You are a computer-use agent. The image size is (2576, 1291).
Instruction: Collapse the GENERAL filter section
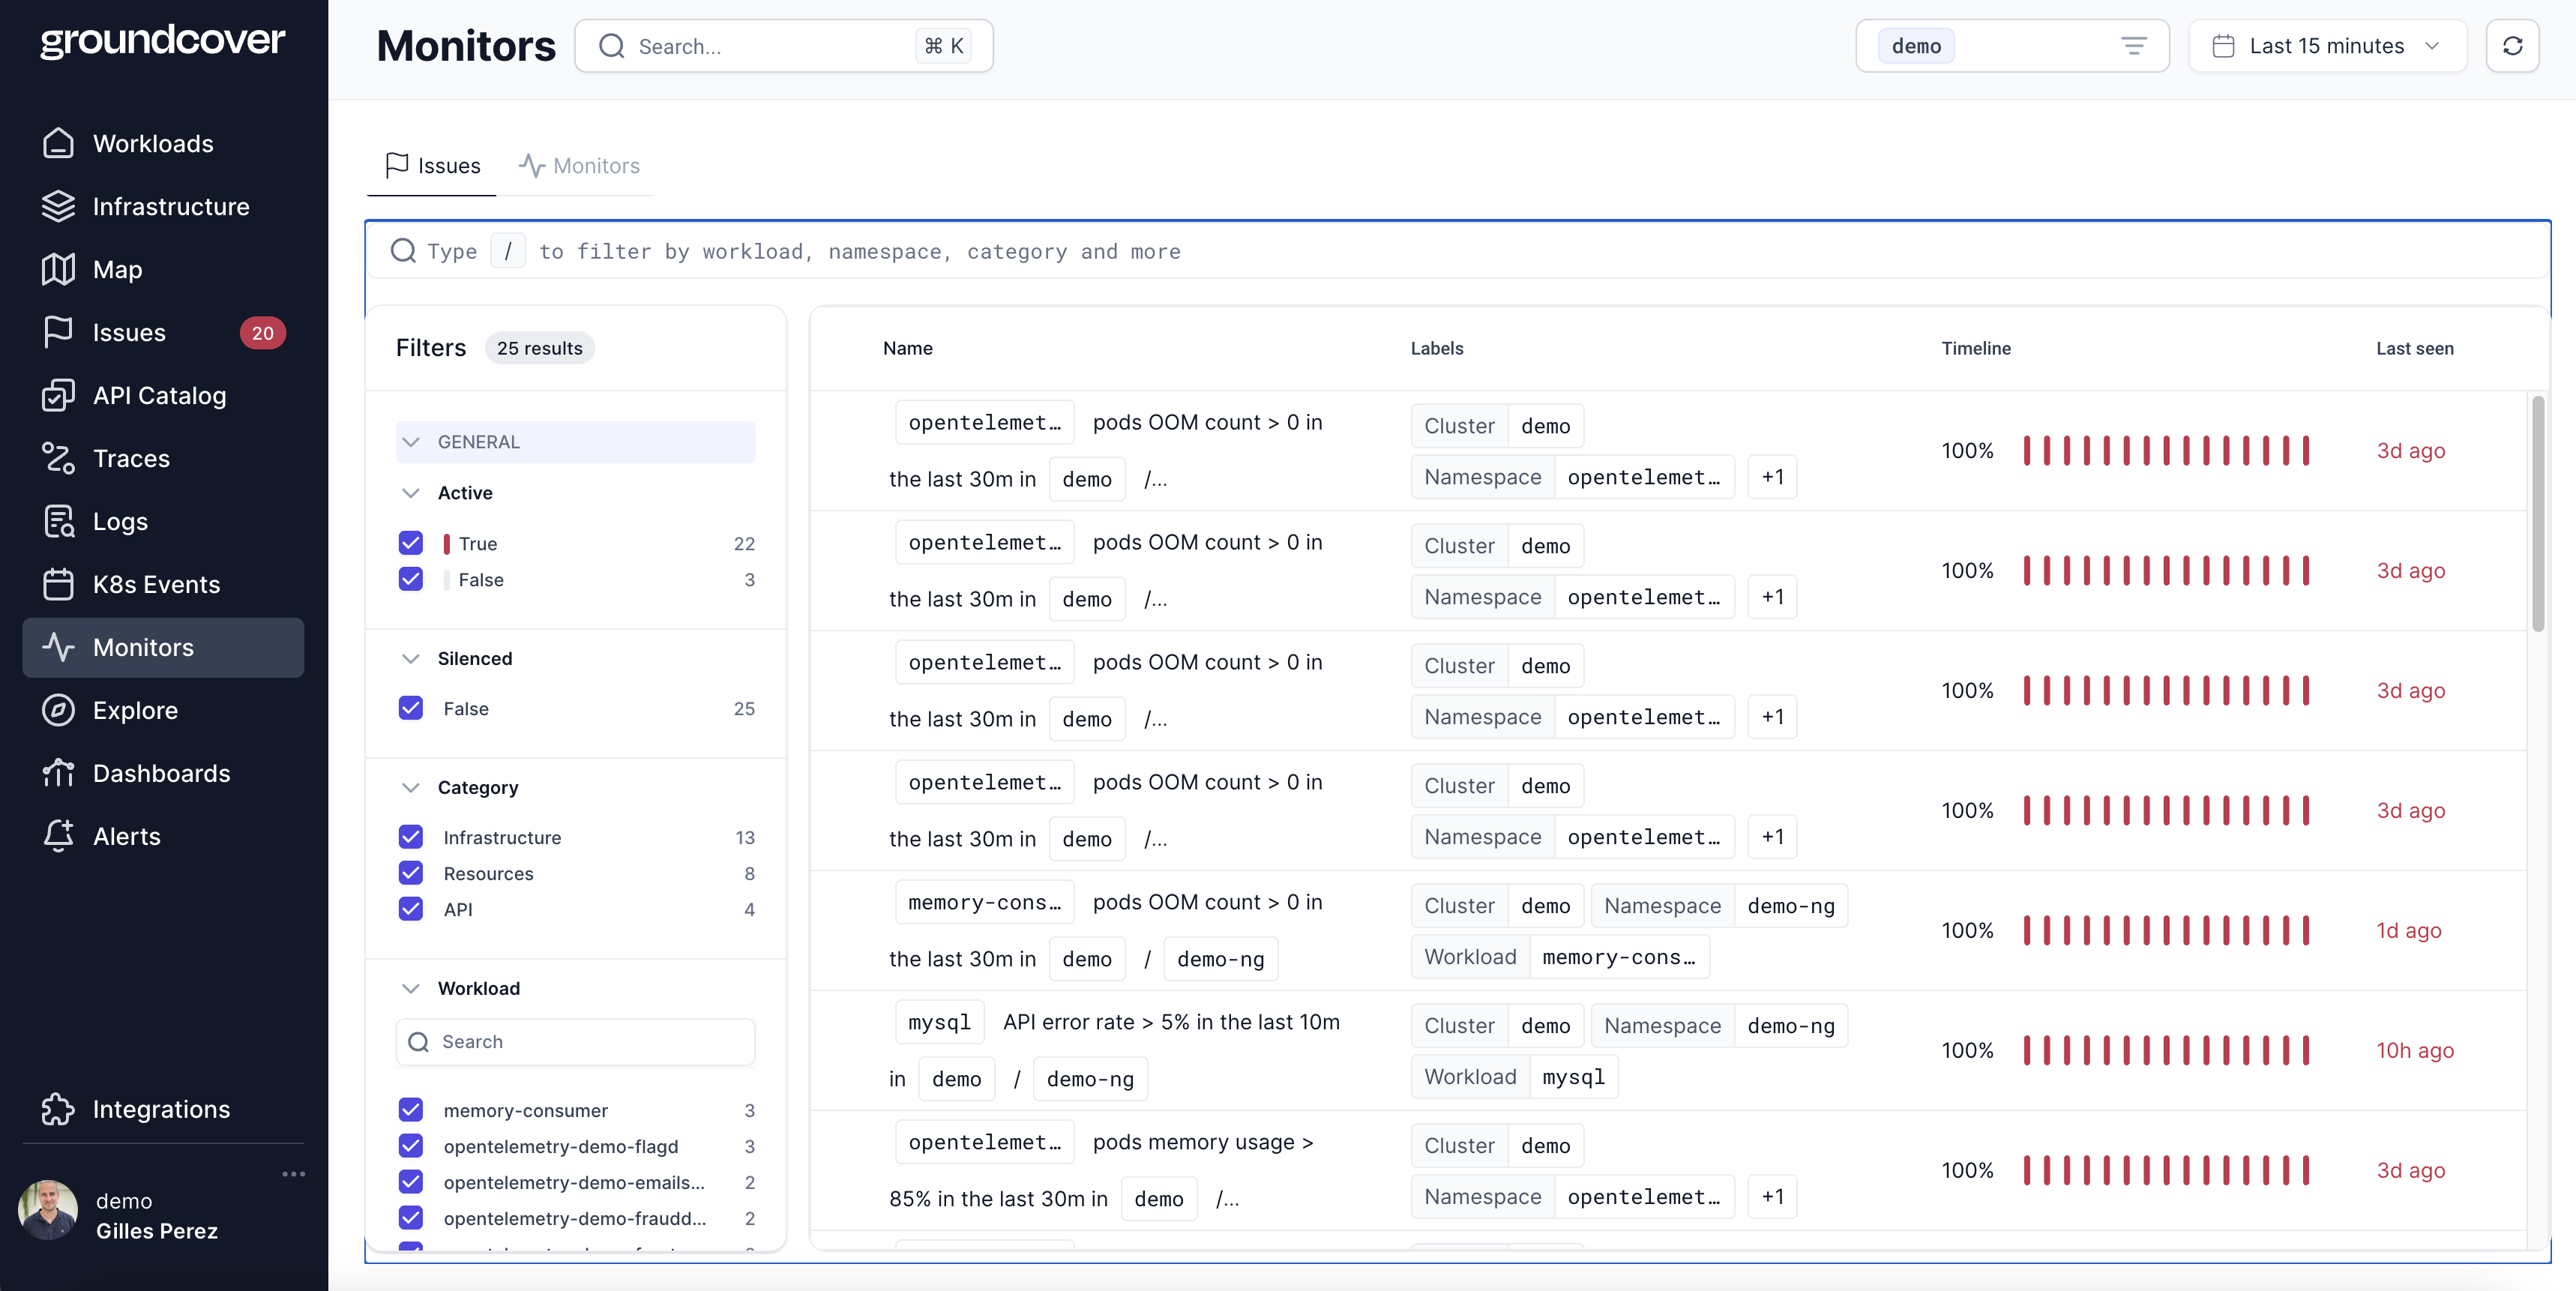click(x=410, y=442)
